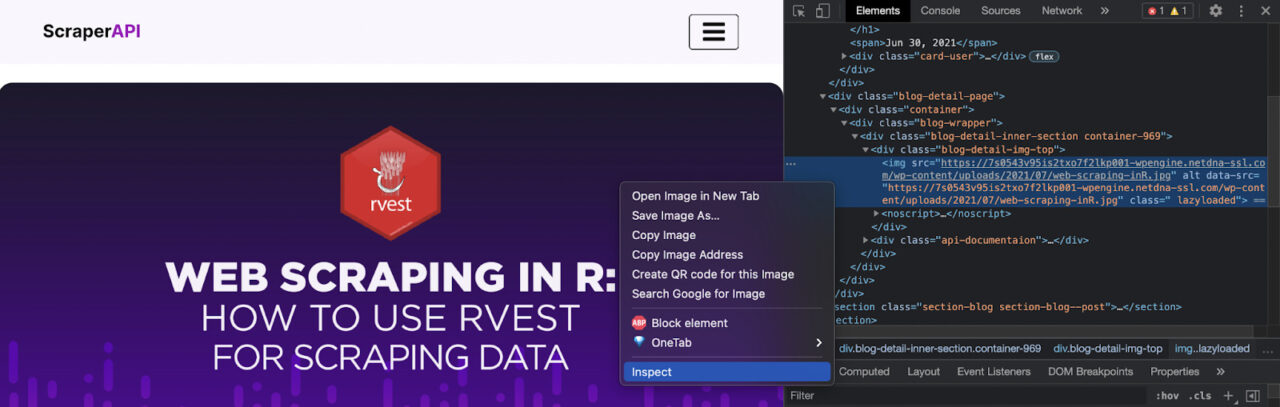
Task: Expand the api-documentaion div
Action: [867, 240]
